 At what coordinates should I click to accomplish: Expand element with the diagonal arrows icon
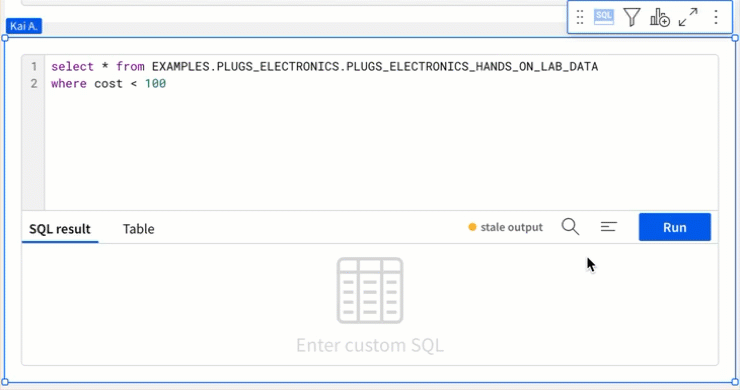(688, 17)
